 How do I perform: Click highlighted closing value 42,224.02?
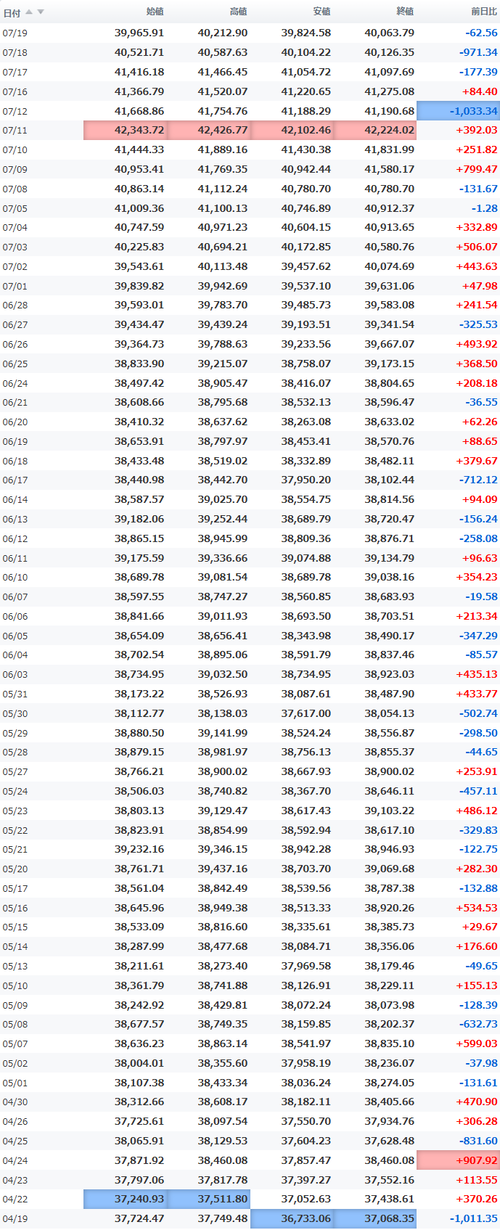[375, 130]
